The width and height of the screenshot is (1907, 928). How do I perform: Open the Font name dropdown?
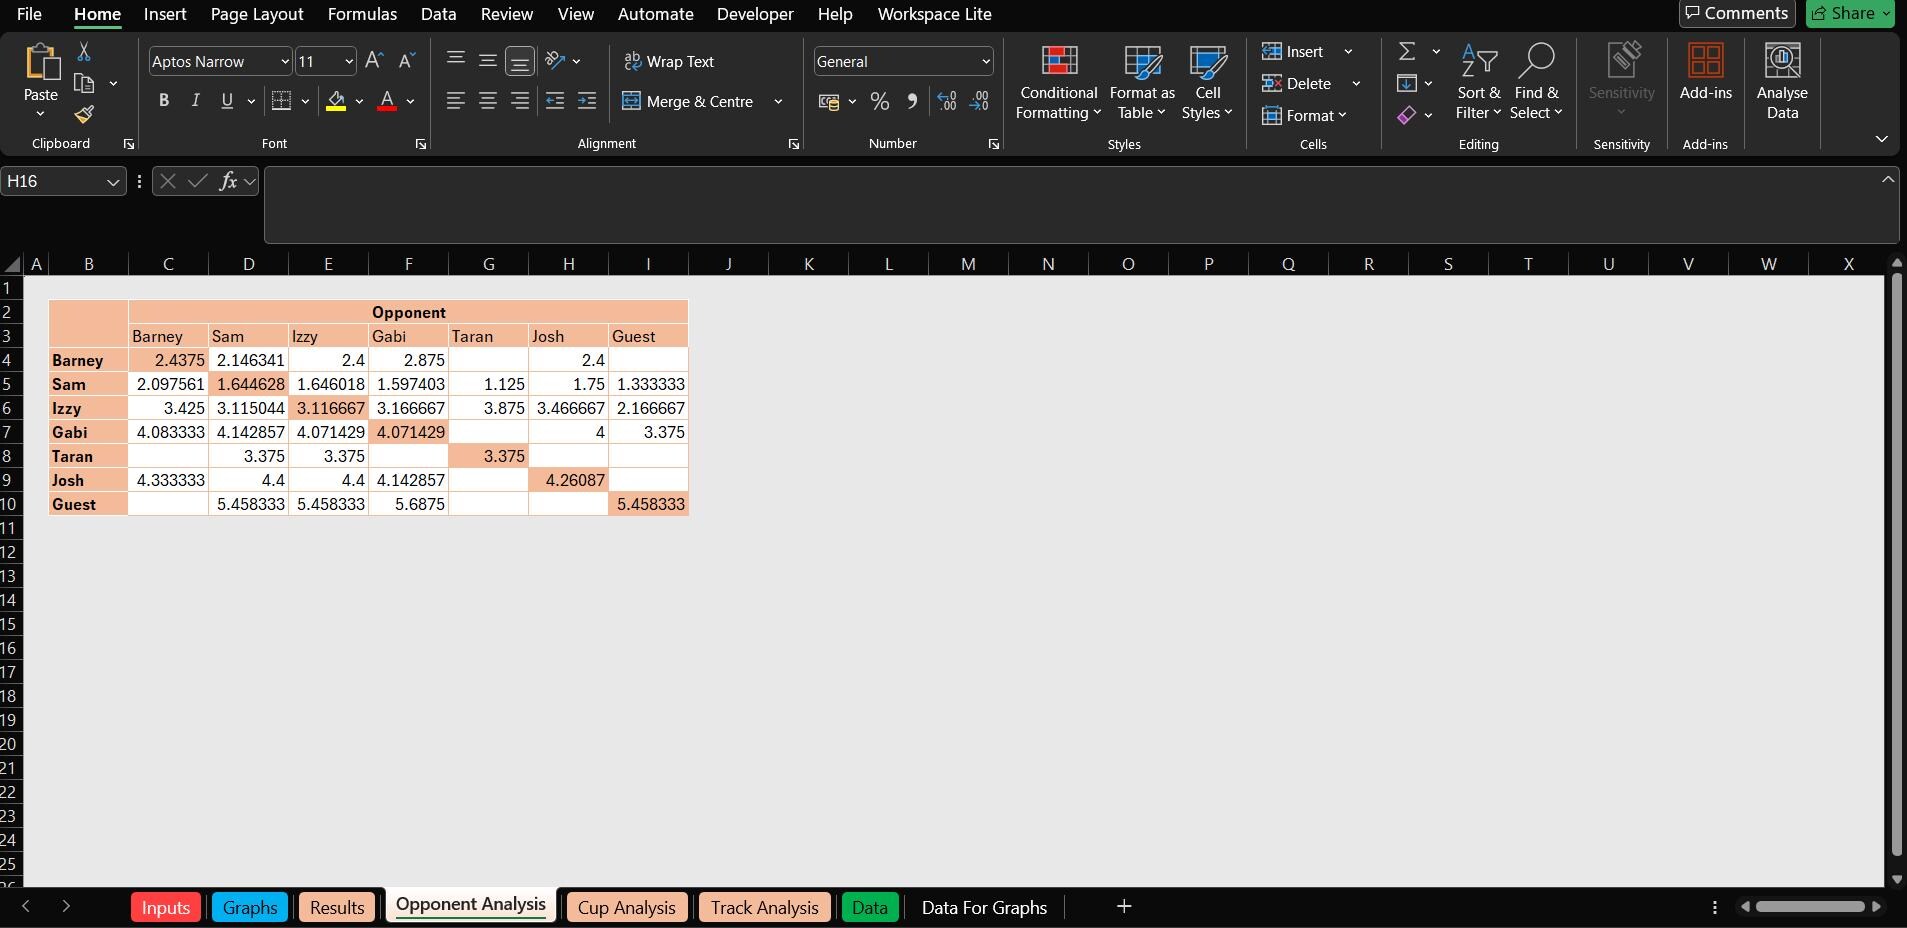(285, 61)
